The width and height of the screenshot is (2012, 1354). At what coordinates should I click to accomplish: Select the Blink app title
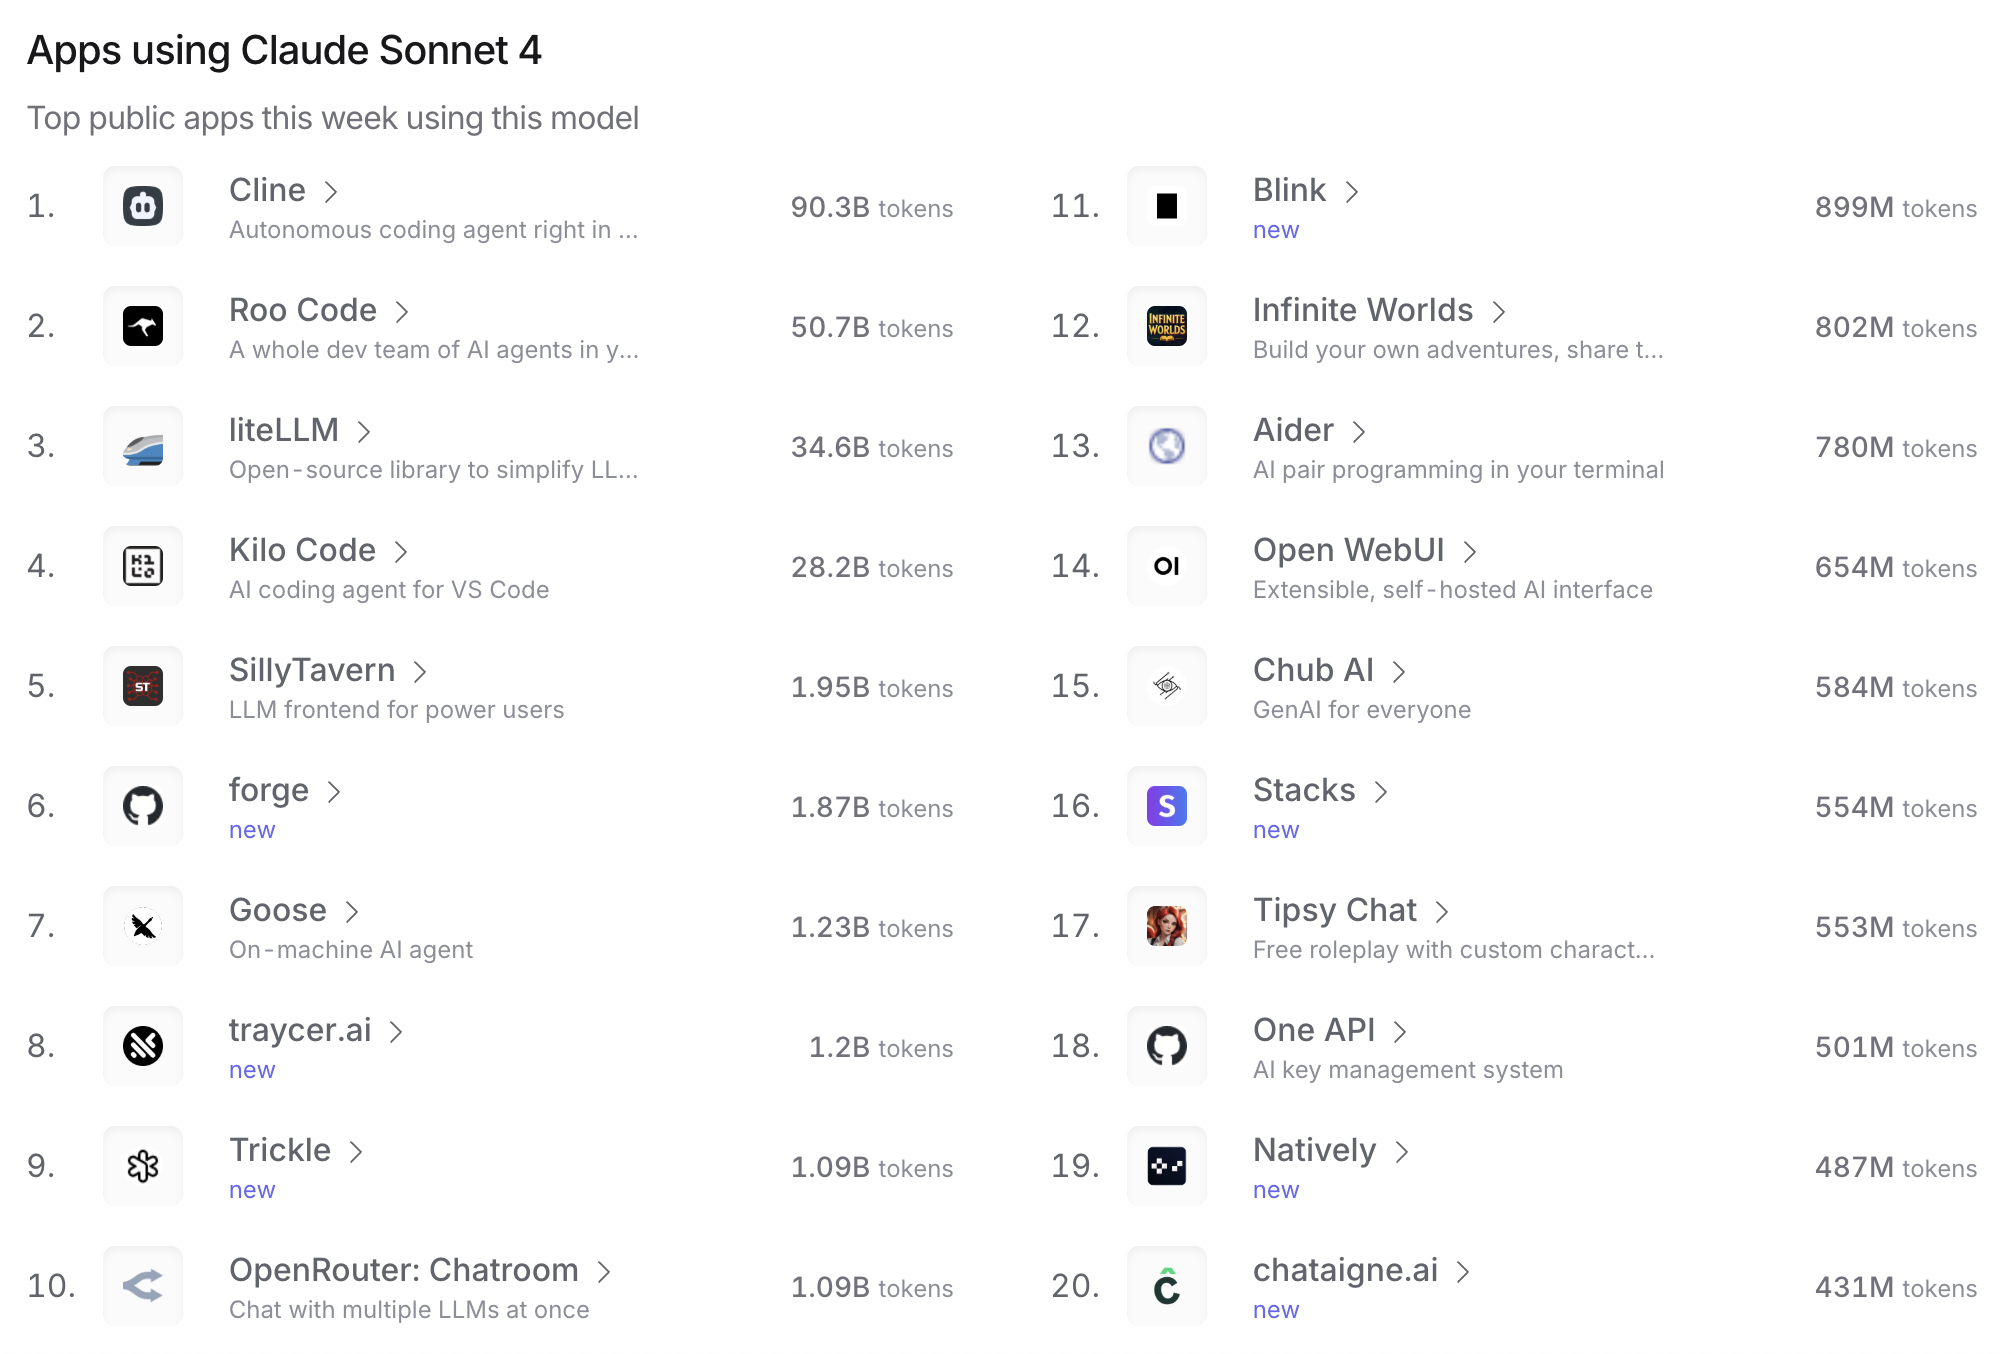coord(1289,190)
